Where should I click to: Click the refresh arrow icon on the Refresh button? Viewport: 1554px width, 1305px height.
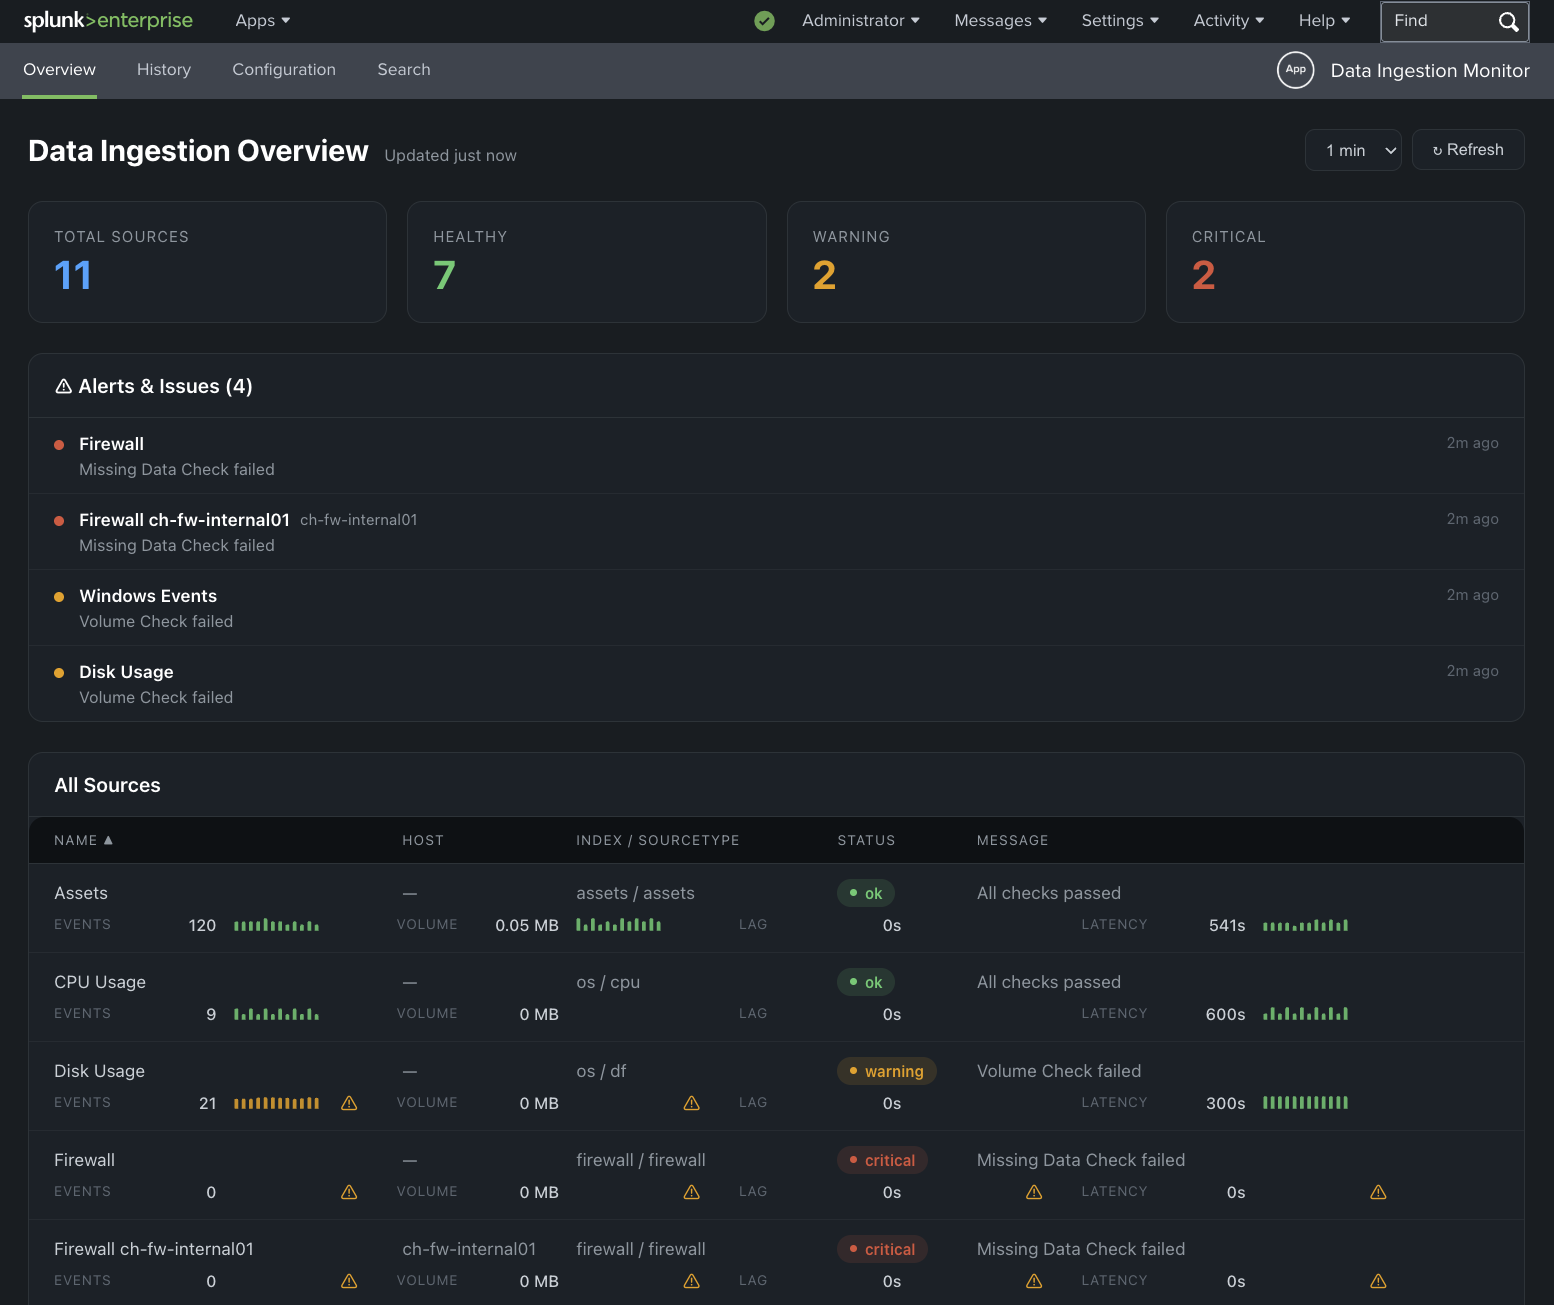[1437, 149]
